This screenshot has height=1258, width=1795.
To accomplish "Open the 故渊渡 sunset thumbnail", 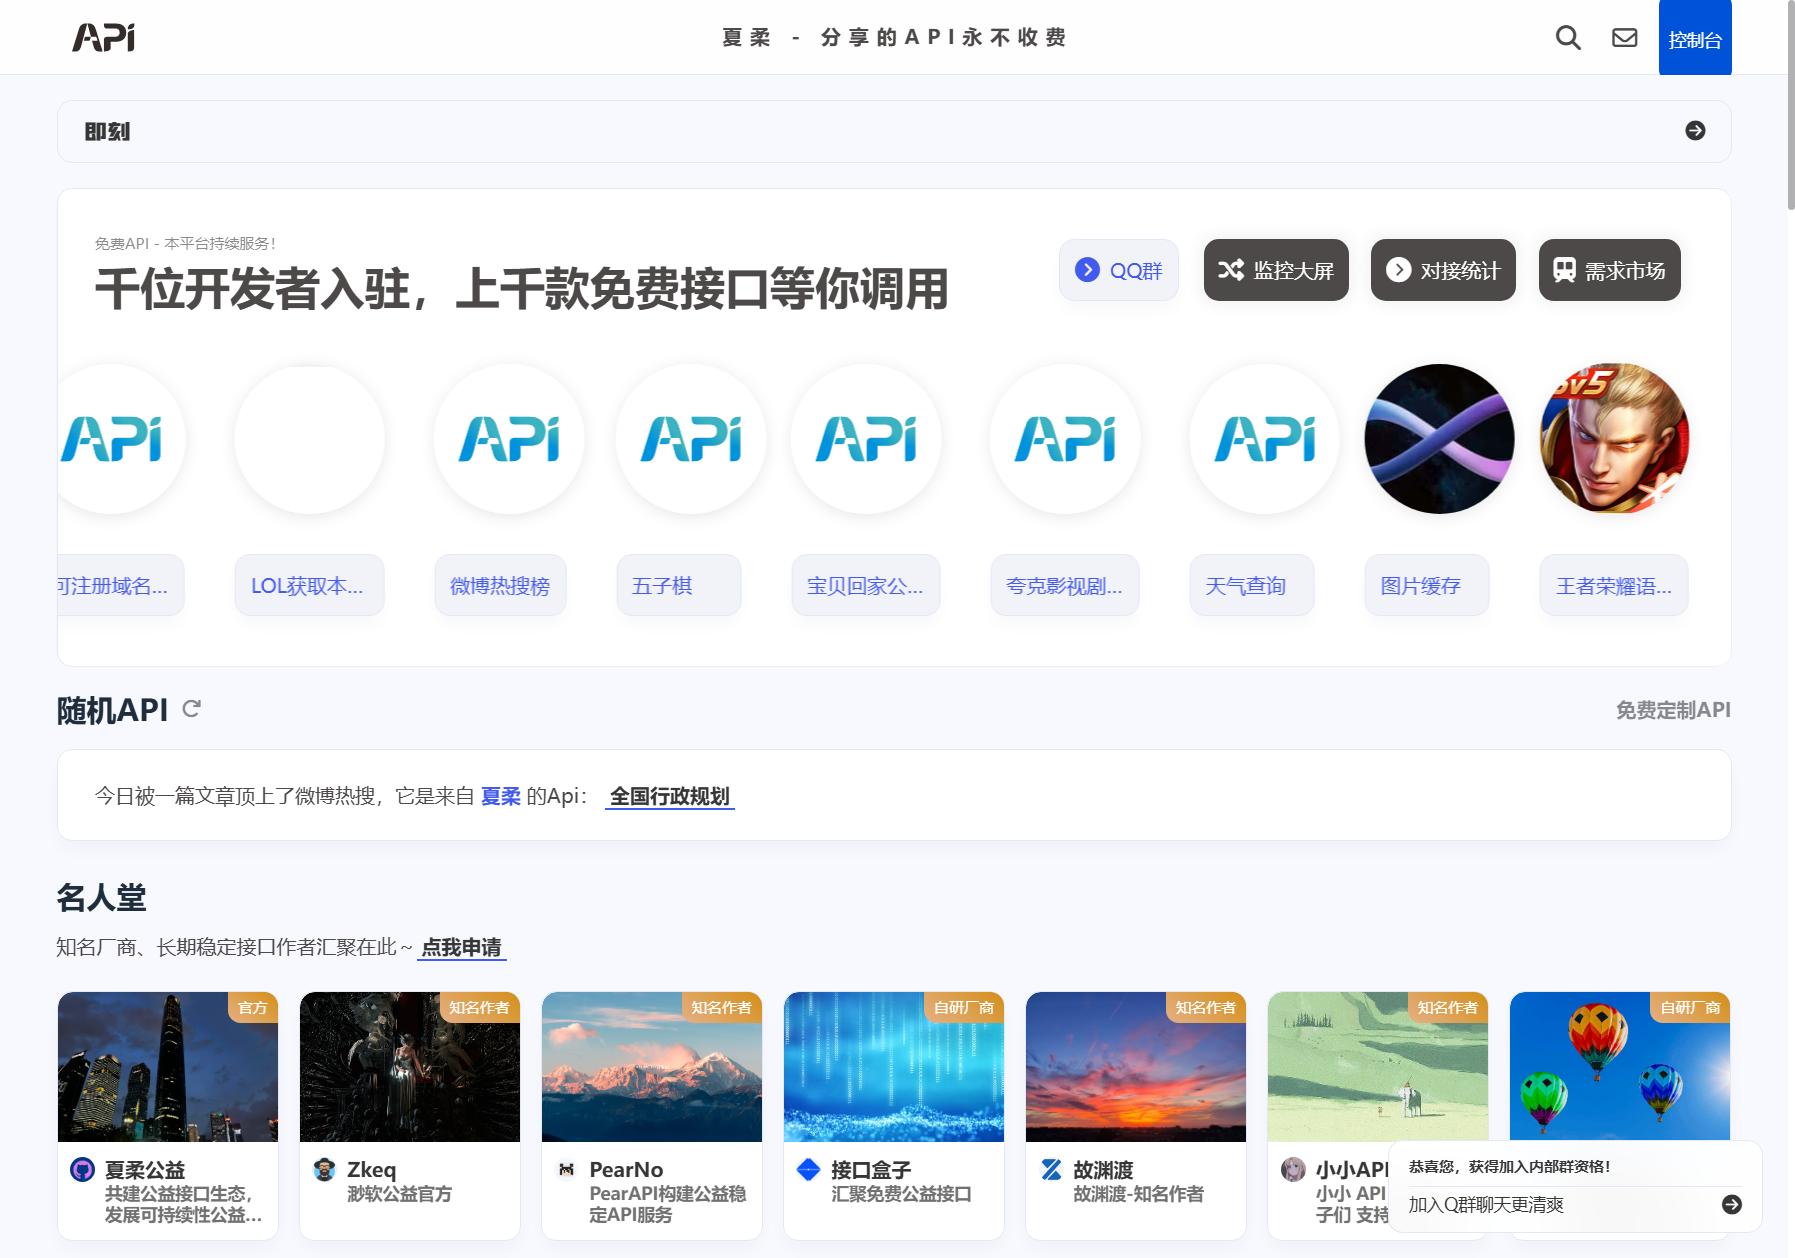I will [1136, 1067].
